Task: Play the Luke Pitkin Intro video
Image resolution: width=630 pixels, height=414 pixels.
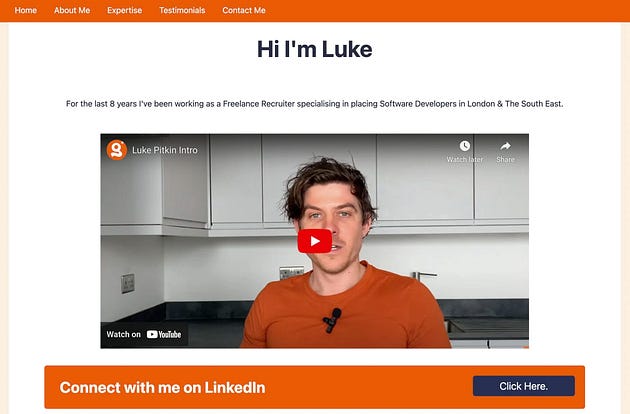Action: point(315,241)
